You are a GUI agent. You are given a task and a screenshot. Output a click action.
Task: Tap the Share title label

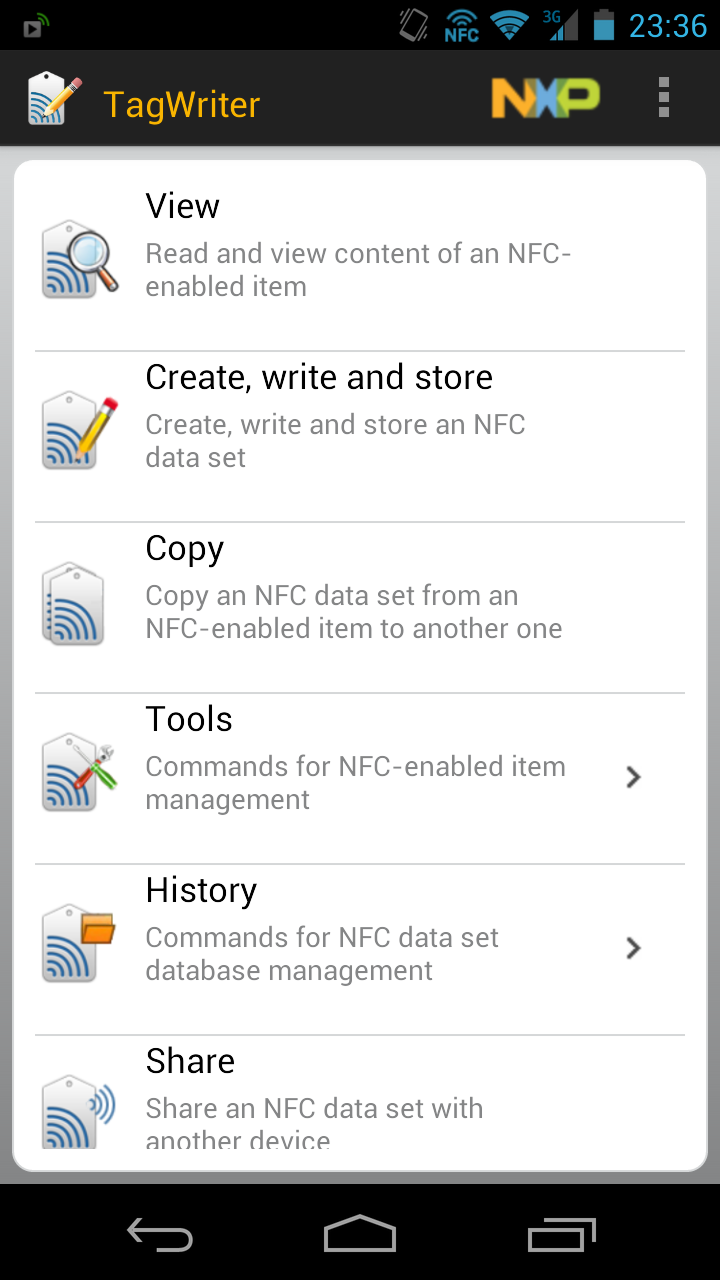(190, 1061)
